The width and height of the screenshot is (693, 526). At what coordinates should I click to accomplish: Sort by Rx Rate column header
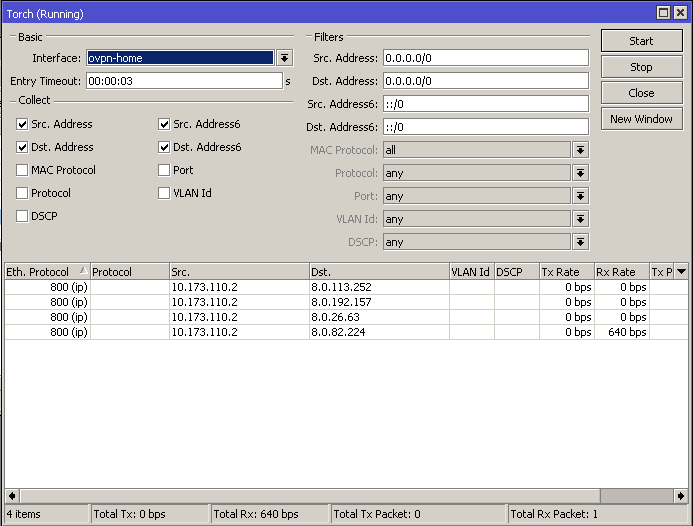pos(616,272)
